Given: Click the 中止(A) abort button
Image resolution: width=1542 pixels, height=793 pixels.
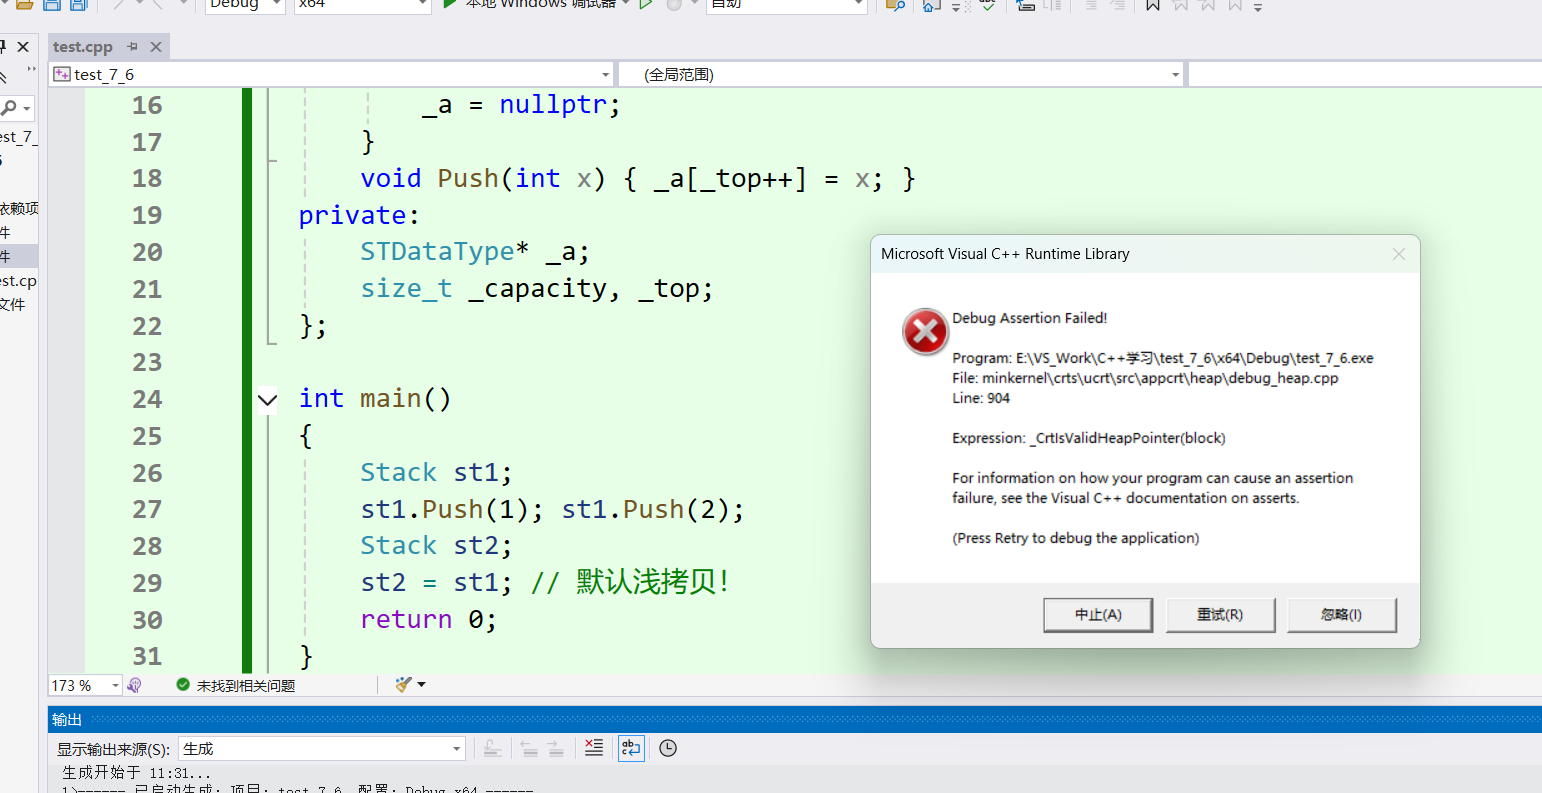Looking at the screenshot, I should pyautogui.click(x=1098, y=615).
